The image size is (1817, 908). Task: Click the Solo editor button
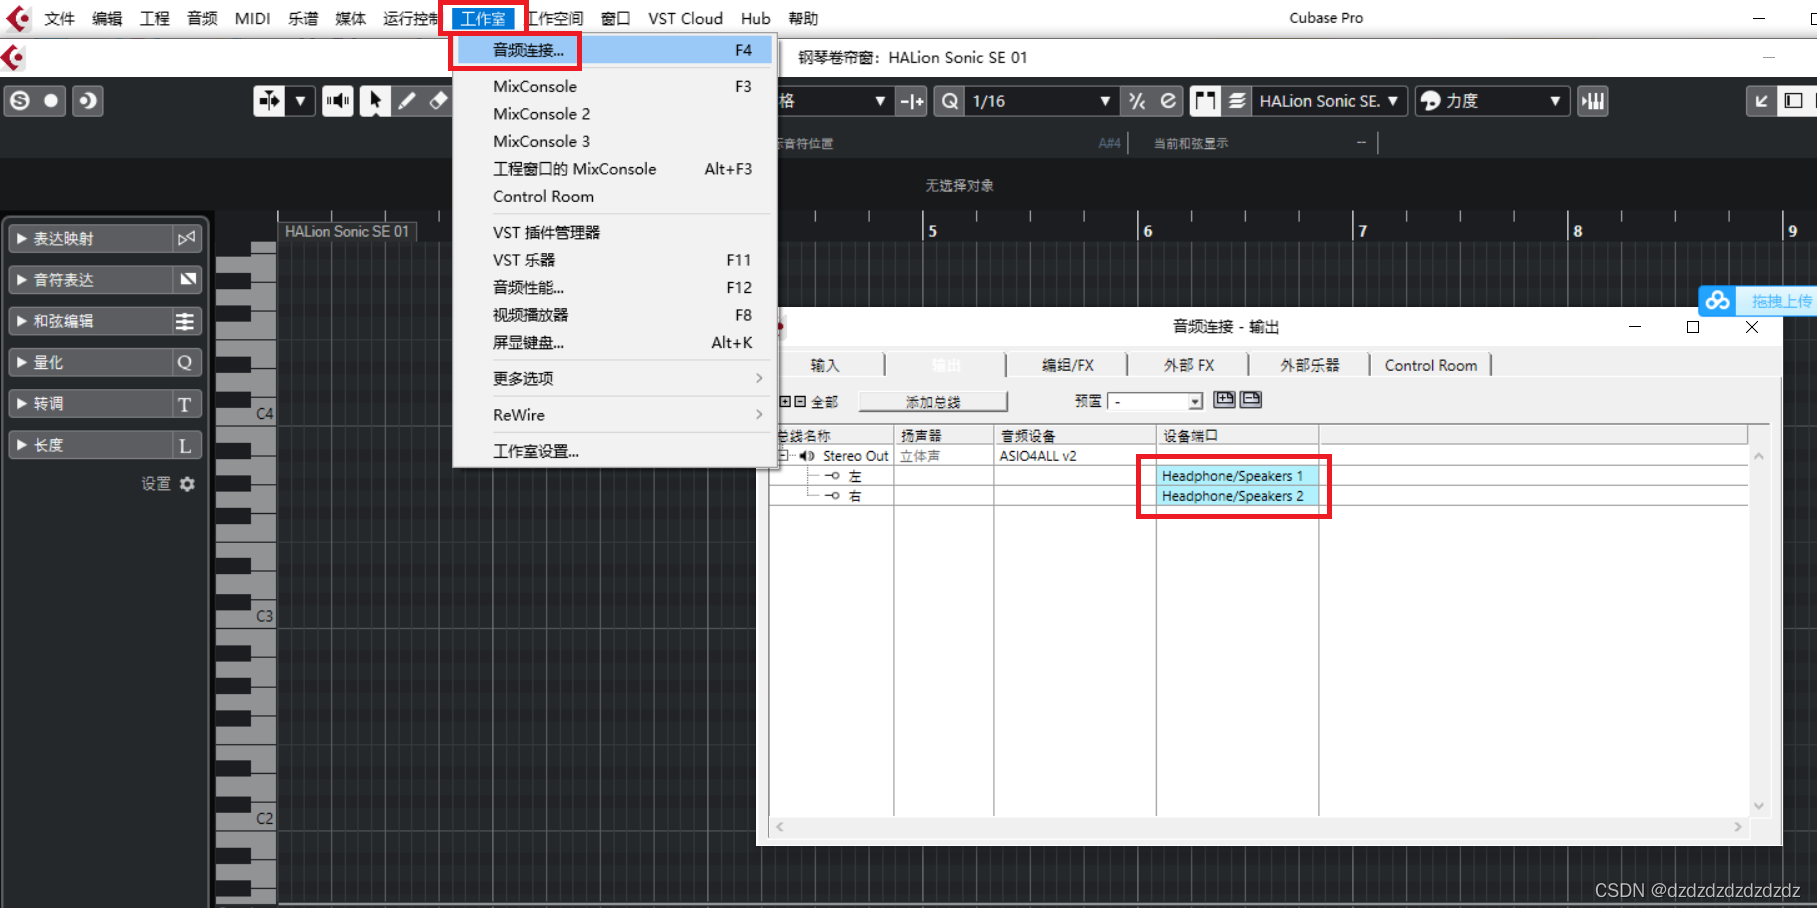click(20, 101)
